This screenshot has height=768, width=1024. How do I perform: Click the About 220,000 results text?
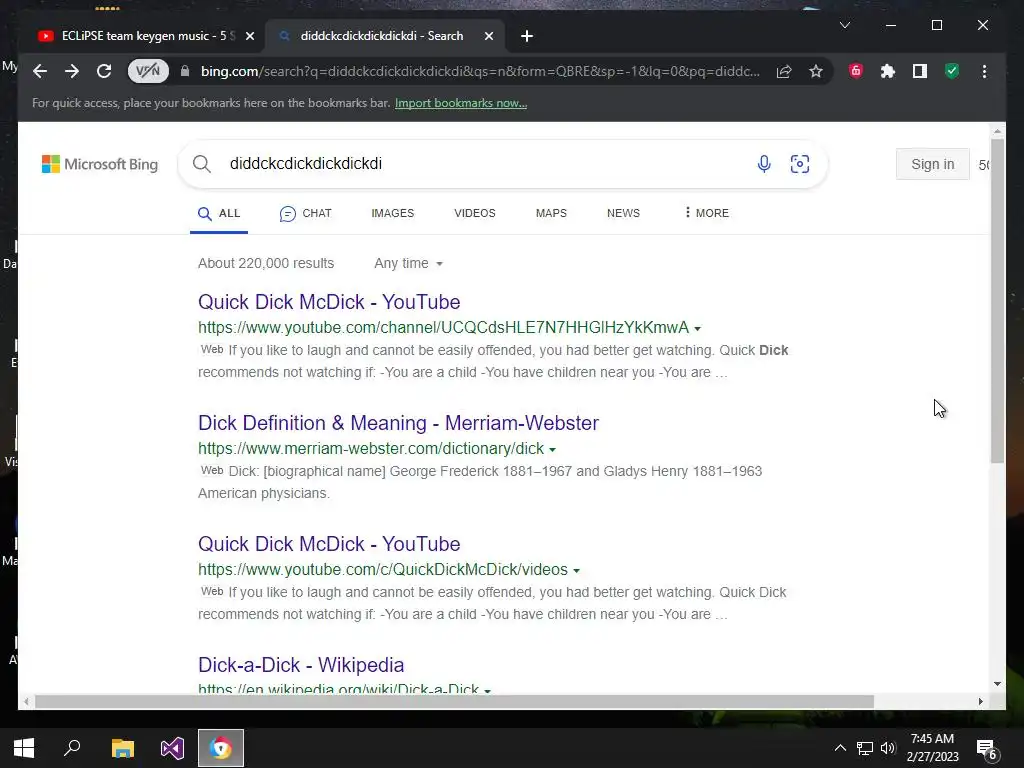(266, 263)
